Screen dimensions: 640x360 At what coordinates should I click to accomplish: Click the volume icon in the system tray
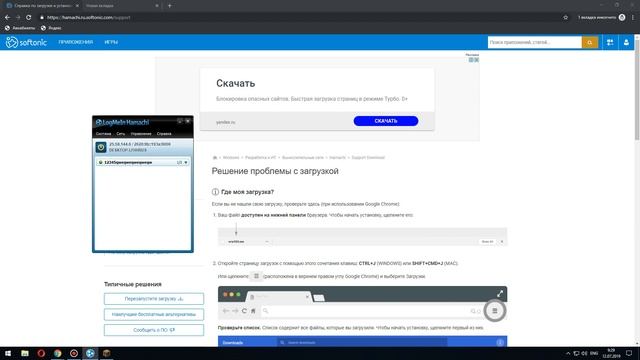pos(584,353)
